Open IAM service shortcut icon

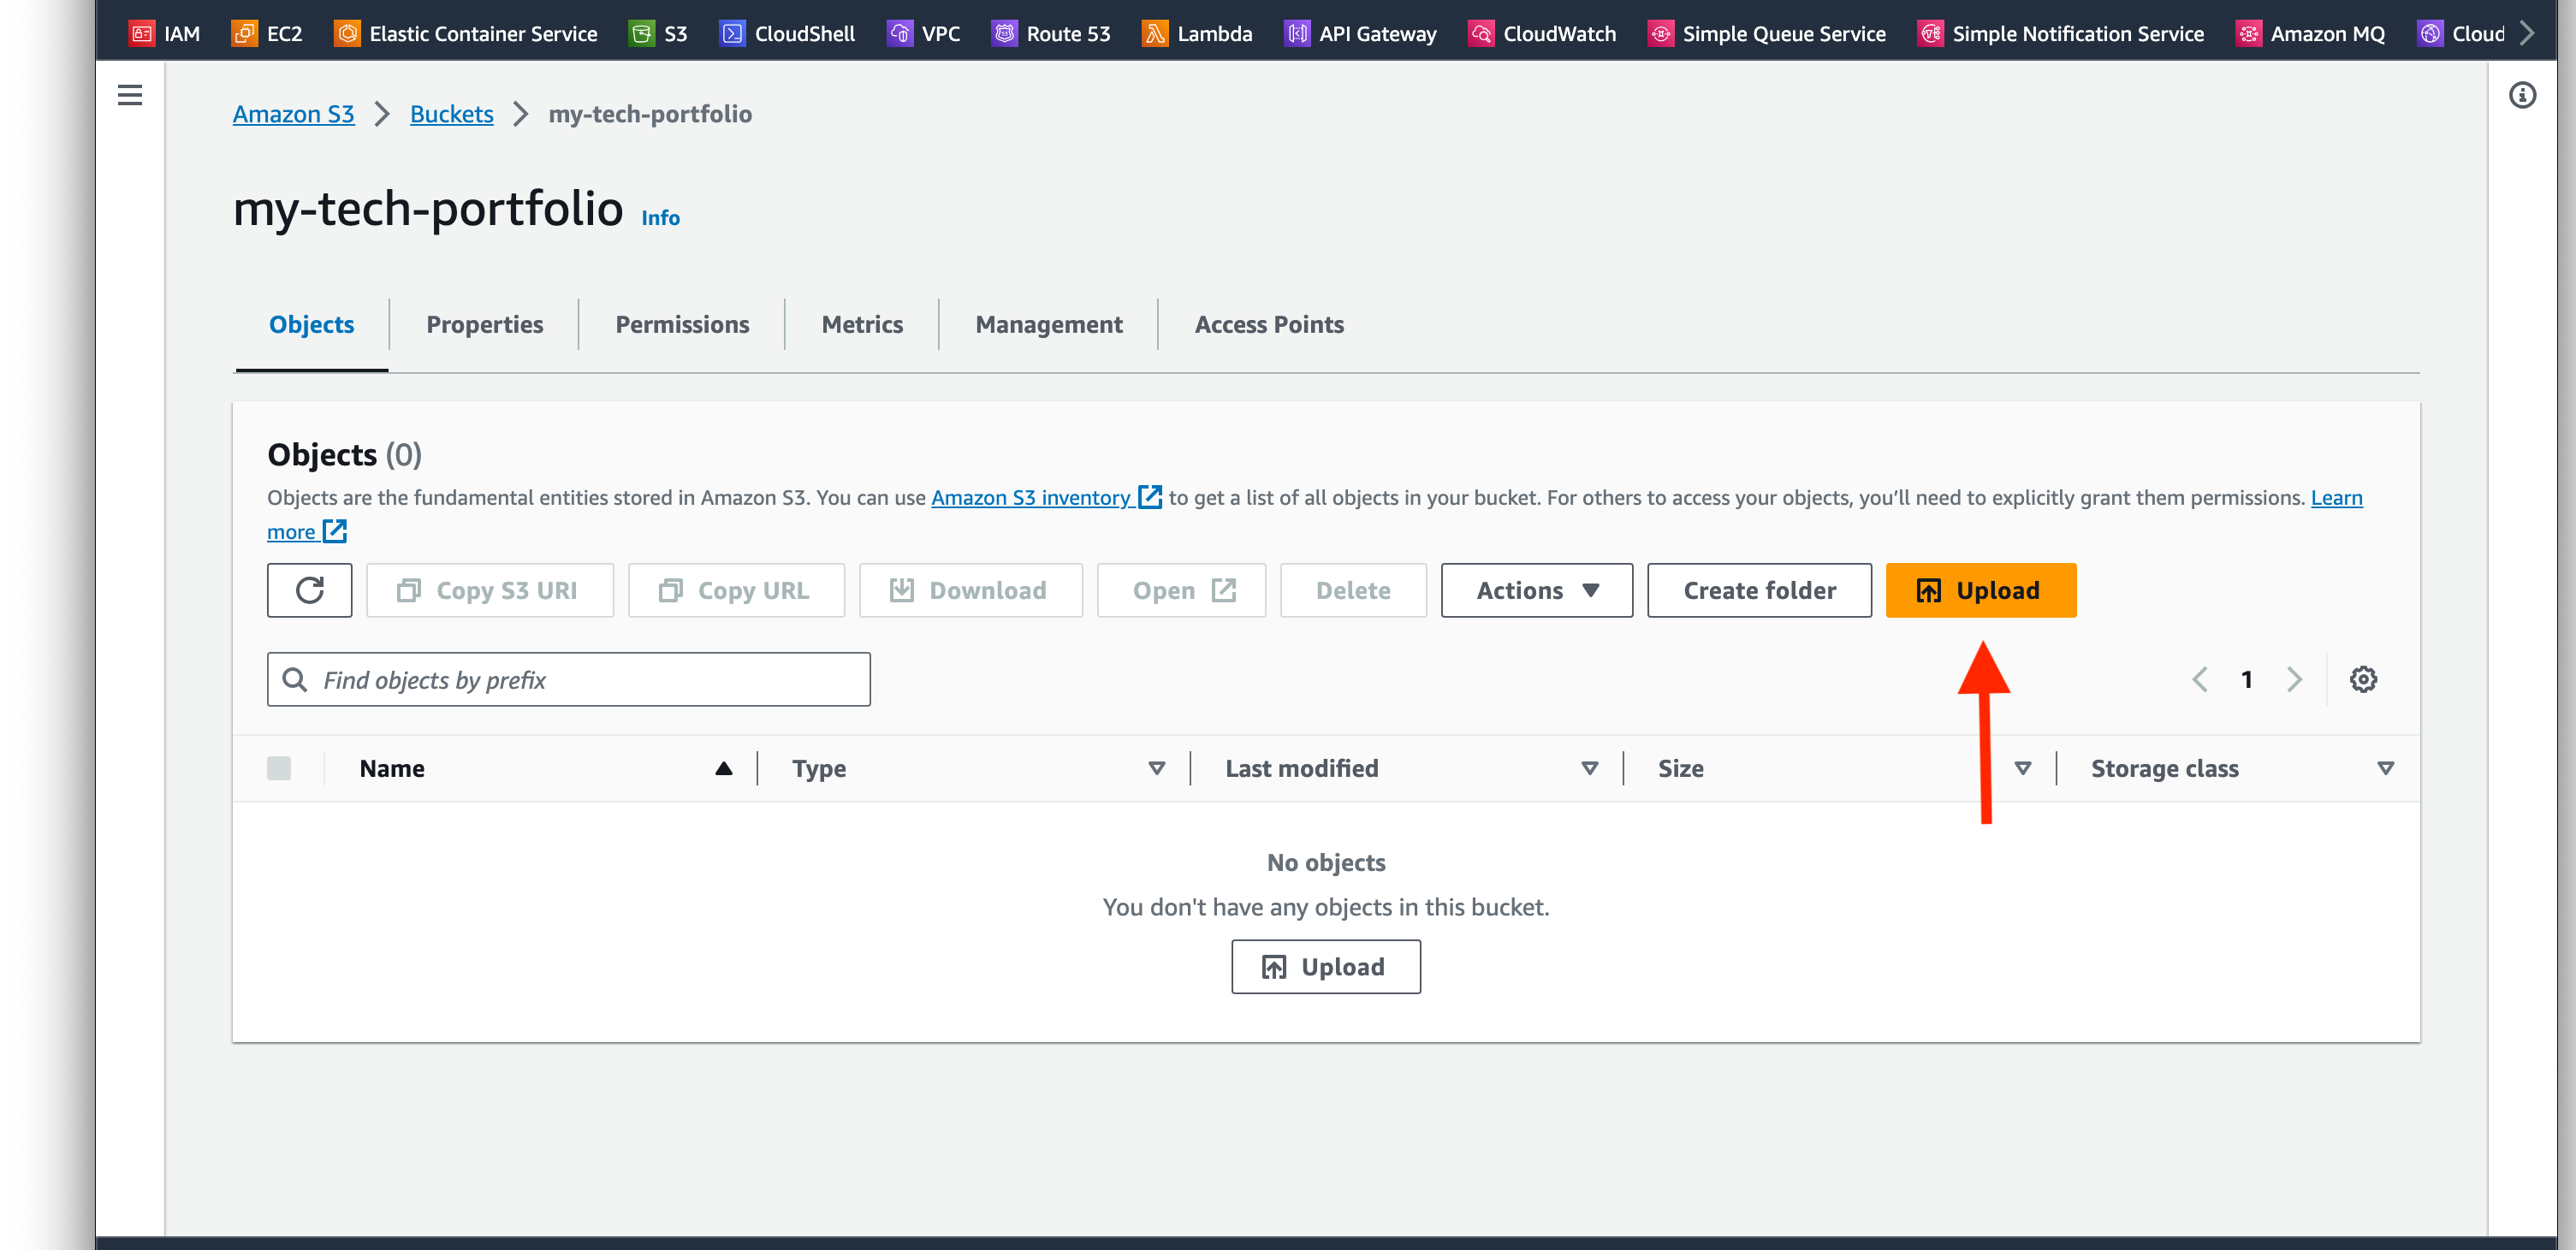tap(142, 33)
